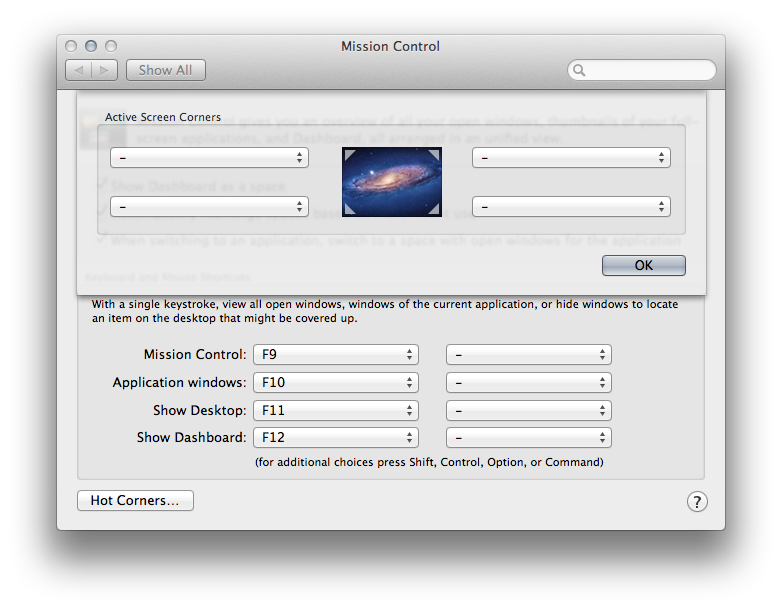The image size is (782, 609).
Task: Click the Mission Control window title
Action: pyautogui.click(x=391, y=46)
